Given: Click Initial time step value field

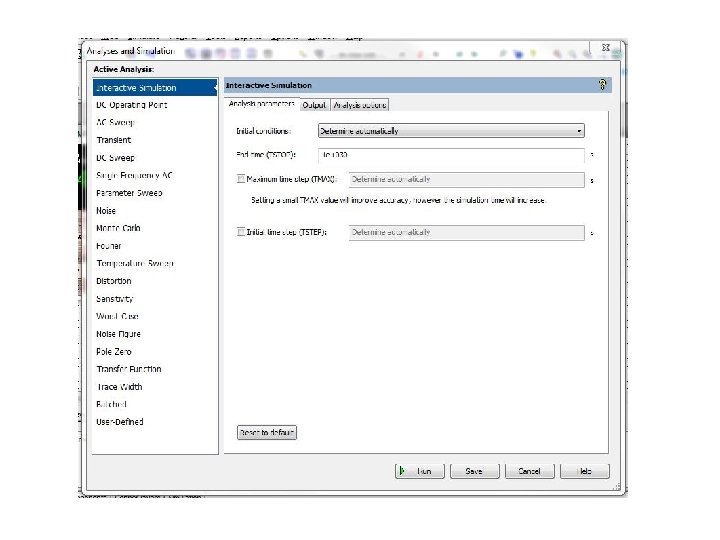Looking at the screenshot, I should (467, 232).
